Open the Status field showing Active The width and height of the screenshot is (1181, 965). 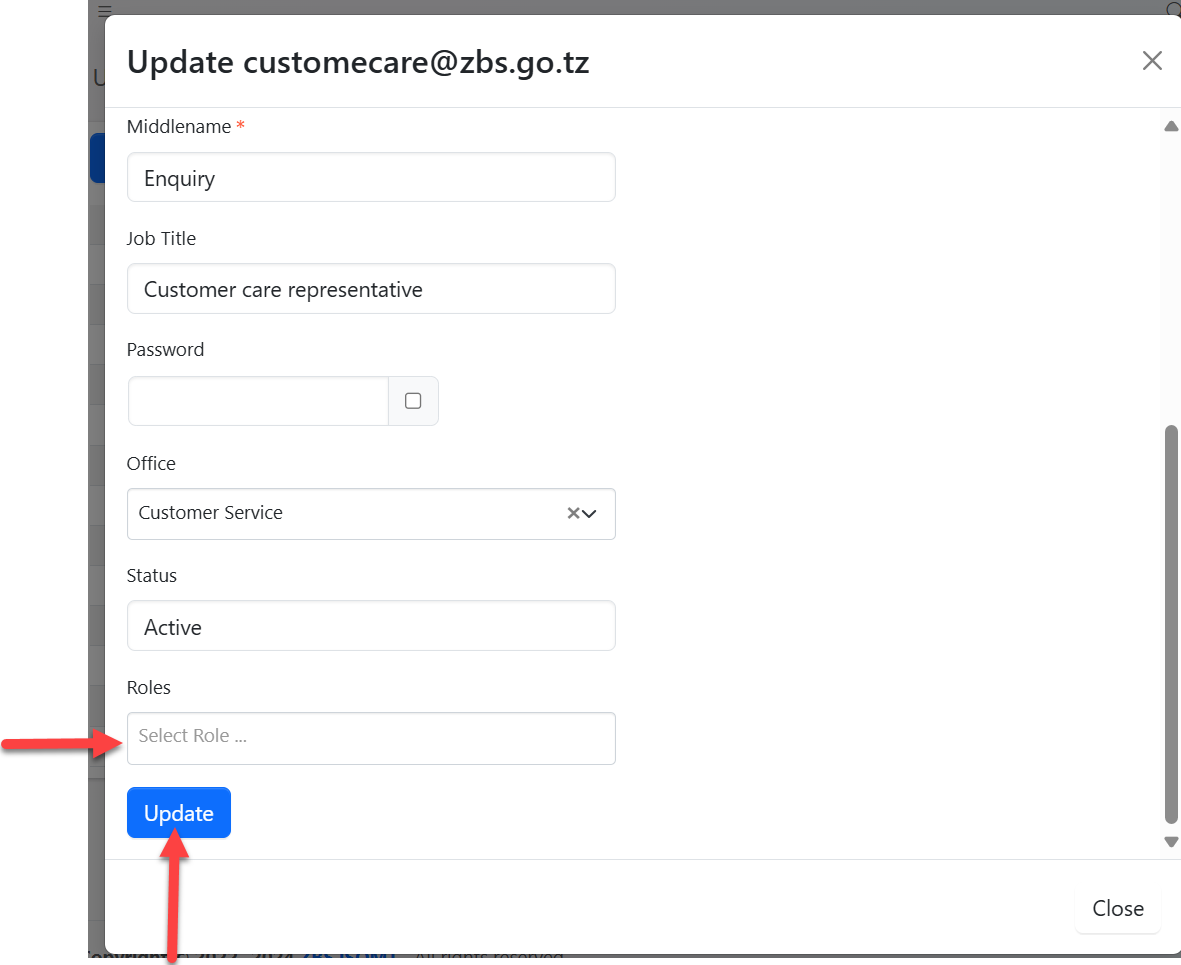(371, 626)
